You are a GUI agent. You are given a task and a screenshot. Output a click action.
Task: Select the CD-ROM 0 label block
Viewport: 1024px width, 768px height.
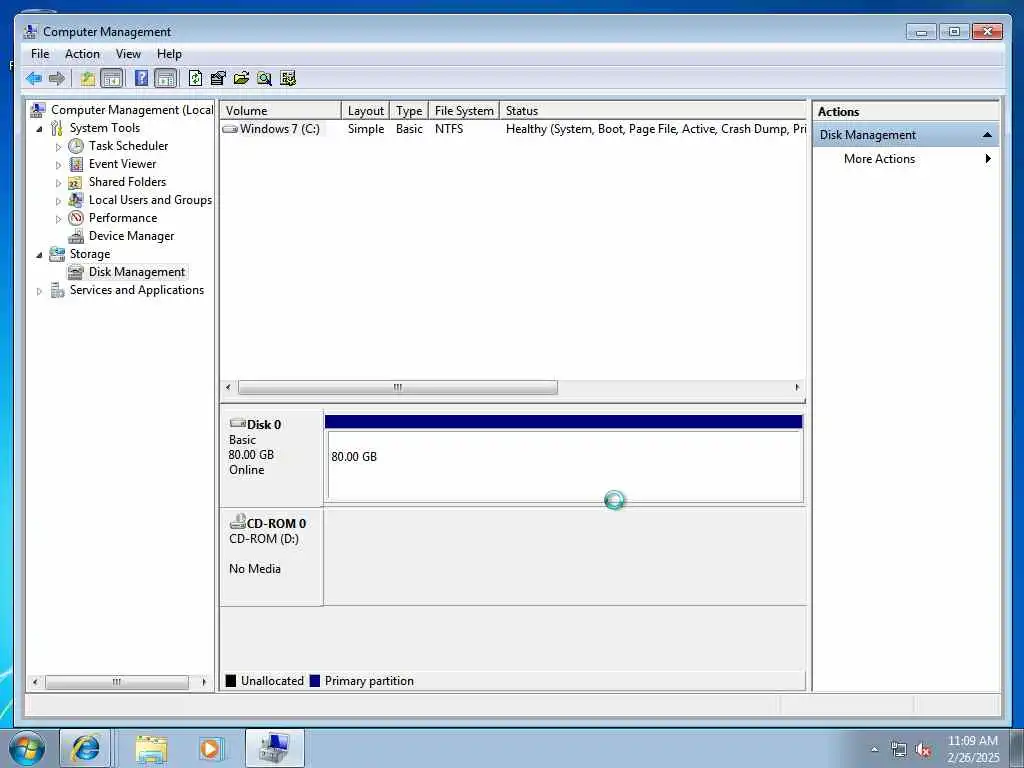(271, 557)
